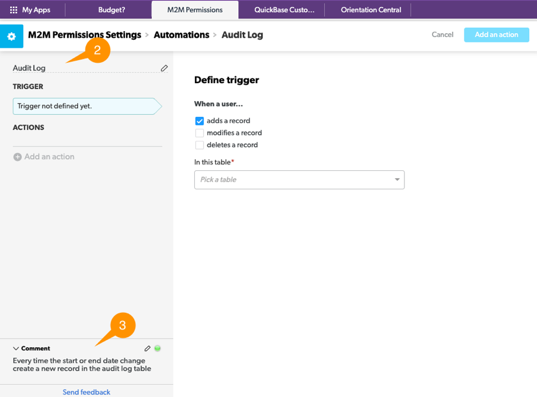Click orange callout marker 3
Viewport: 537px width, 397px height.
tap(123, 325)
